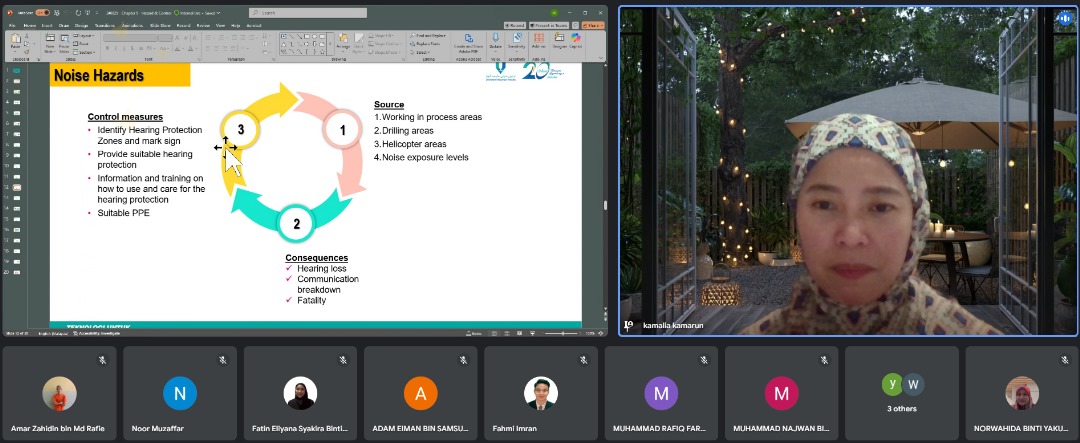Image resolution: width=1080 pixels, height=443 pixels.
Task: Click the Accessibility Investigate status entry
Action: 96,333
